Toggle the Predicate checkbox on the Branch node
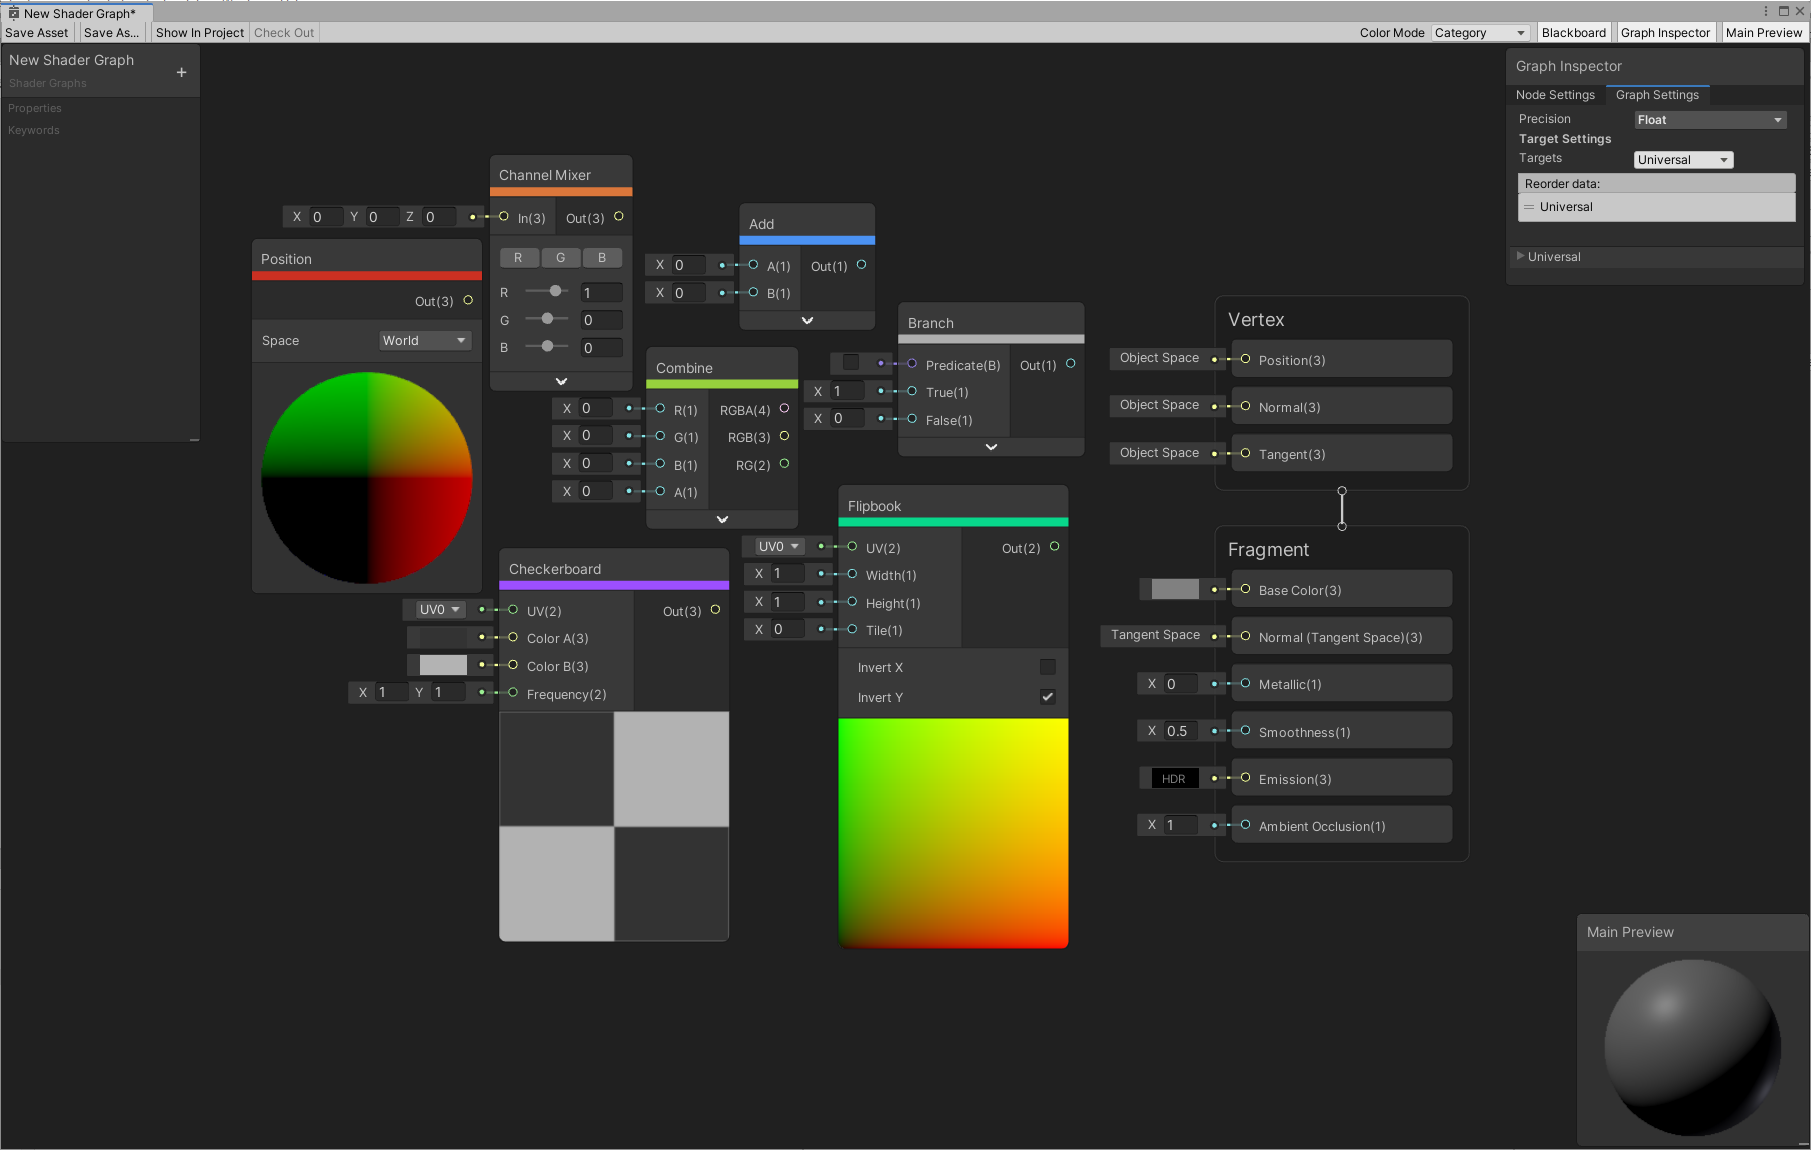 pos(850,363)
